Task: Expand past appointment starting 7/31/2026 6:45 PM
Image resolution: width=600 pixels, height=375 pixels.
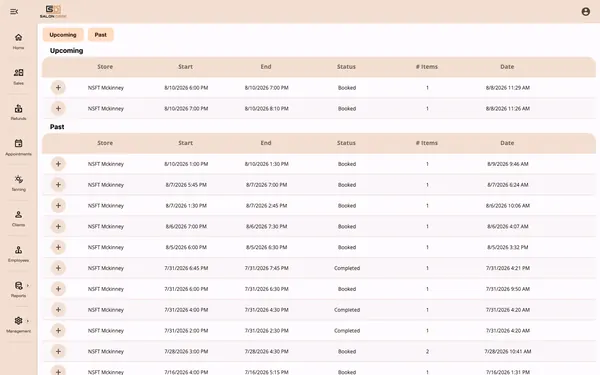Action: [x=58, y=268]
